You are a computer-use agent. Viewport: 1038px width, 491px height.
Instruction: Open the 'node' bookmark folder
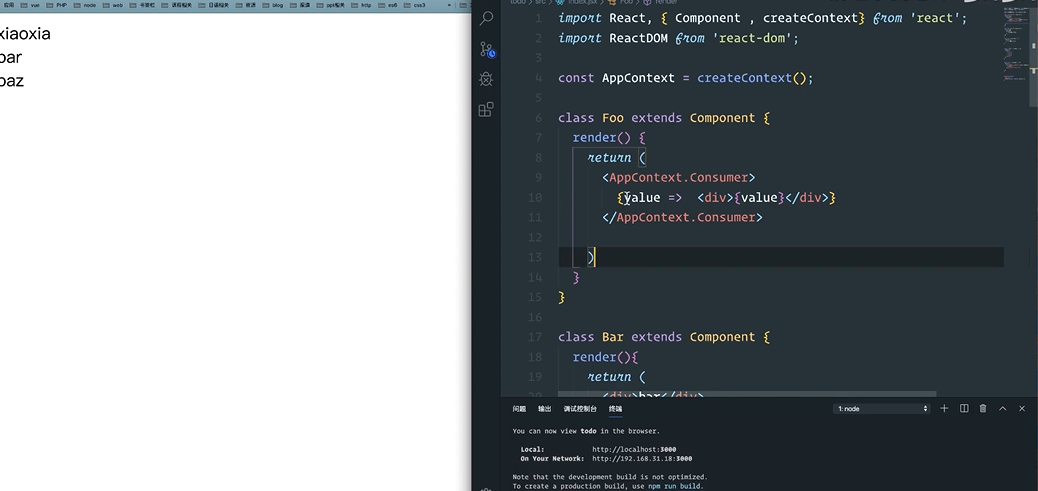pyautogui.click(x=85, y=5)
